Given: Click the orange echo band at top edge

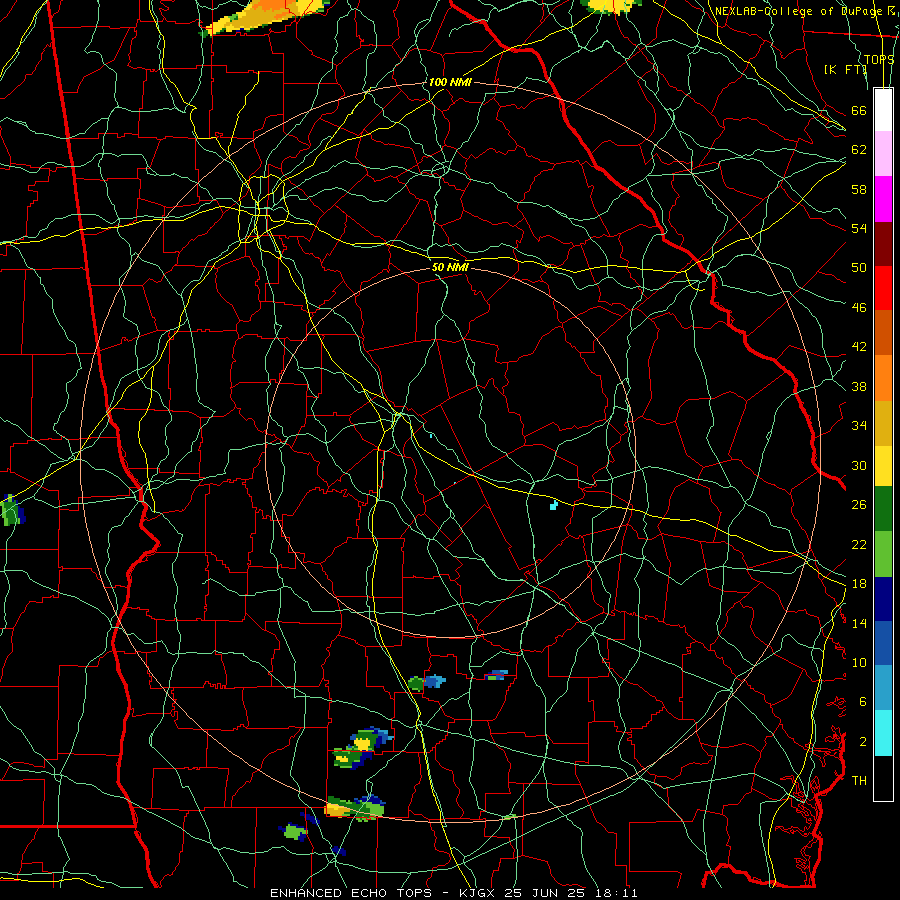Looking at the screenshot, I should [x=265, y=16].
